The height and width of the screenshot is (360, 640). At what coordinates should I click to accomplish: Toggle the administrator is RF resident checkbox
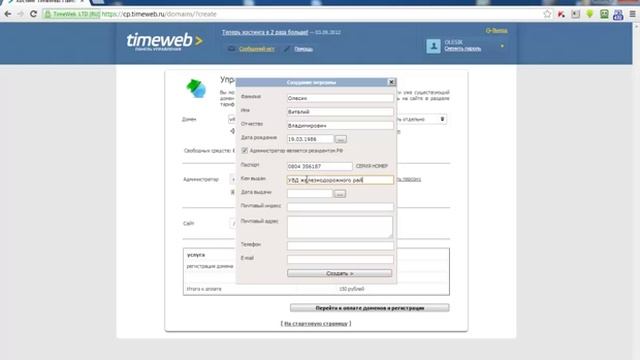244,151
